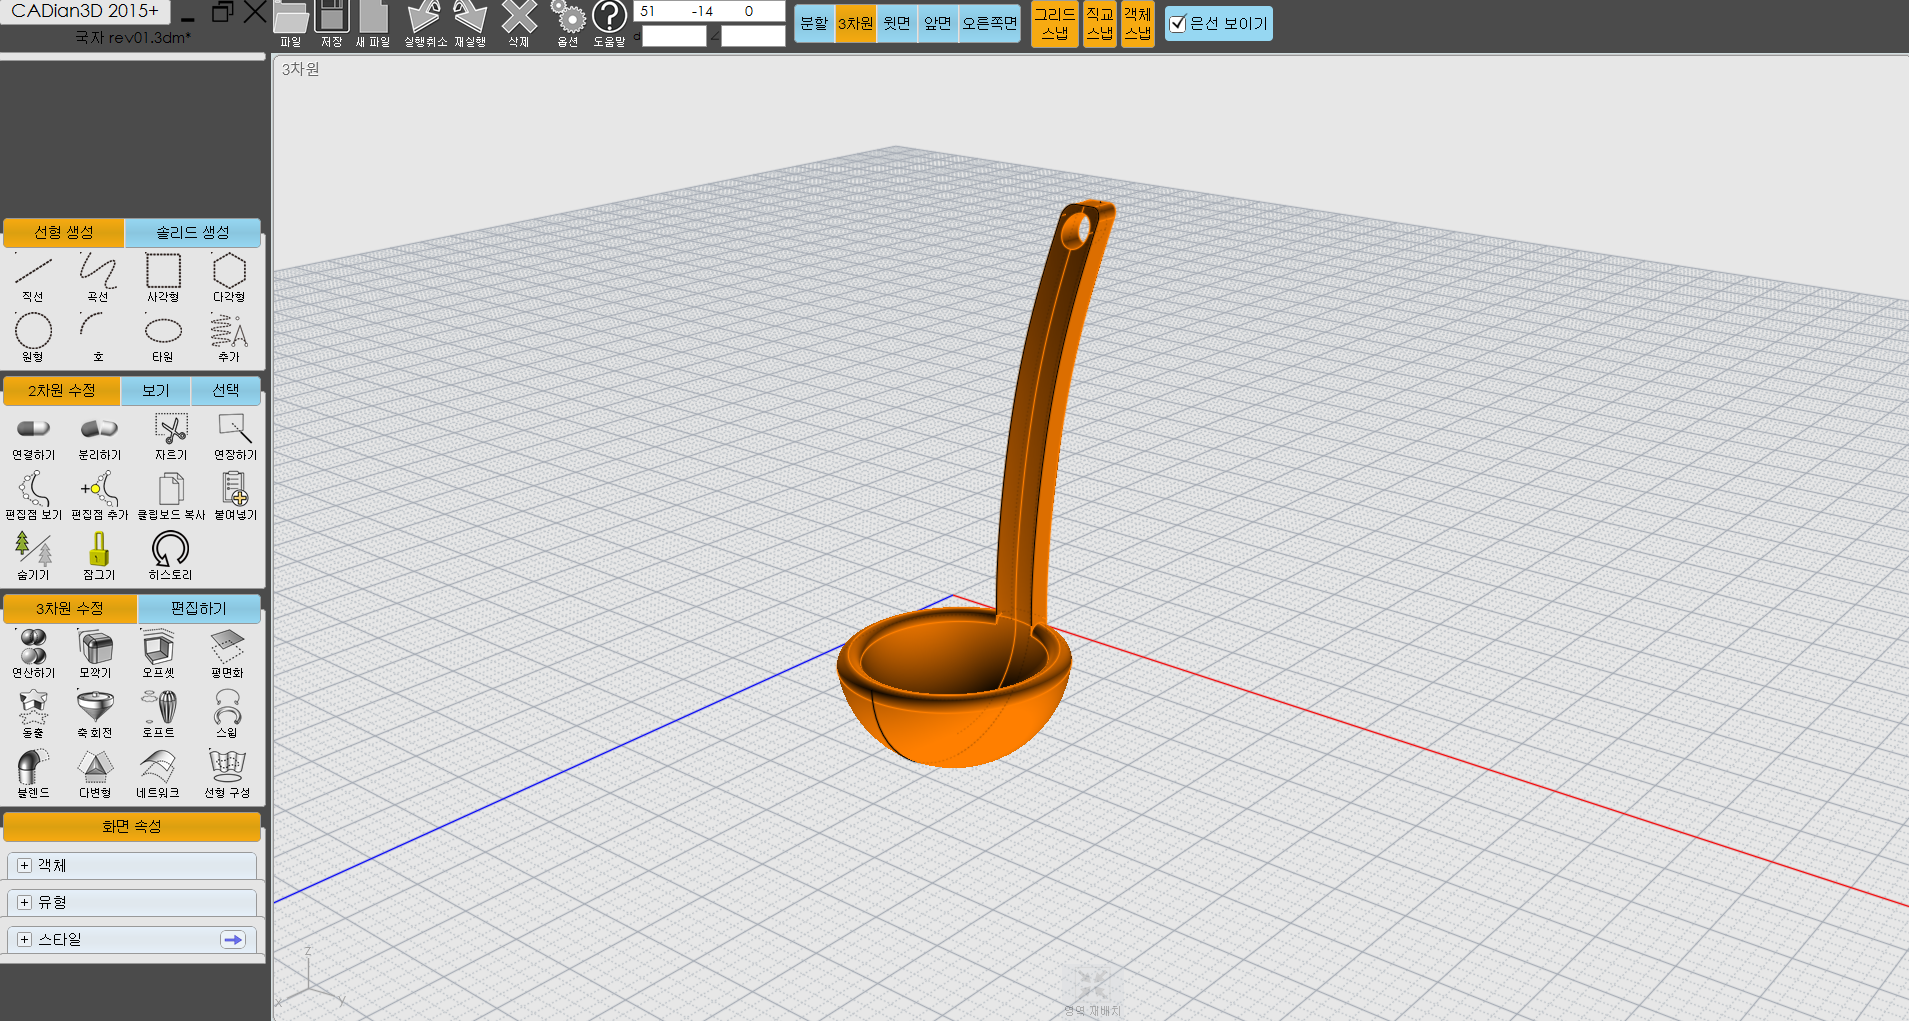This screenshot has width=1909, height=1021.
Task: Select the 직선 (Line) tool
Action: pos(33,271)
